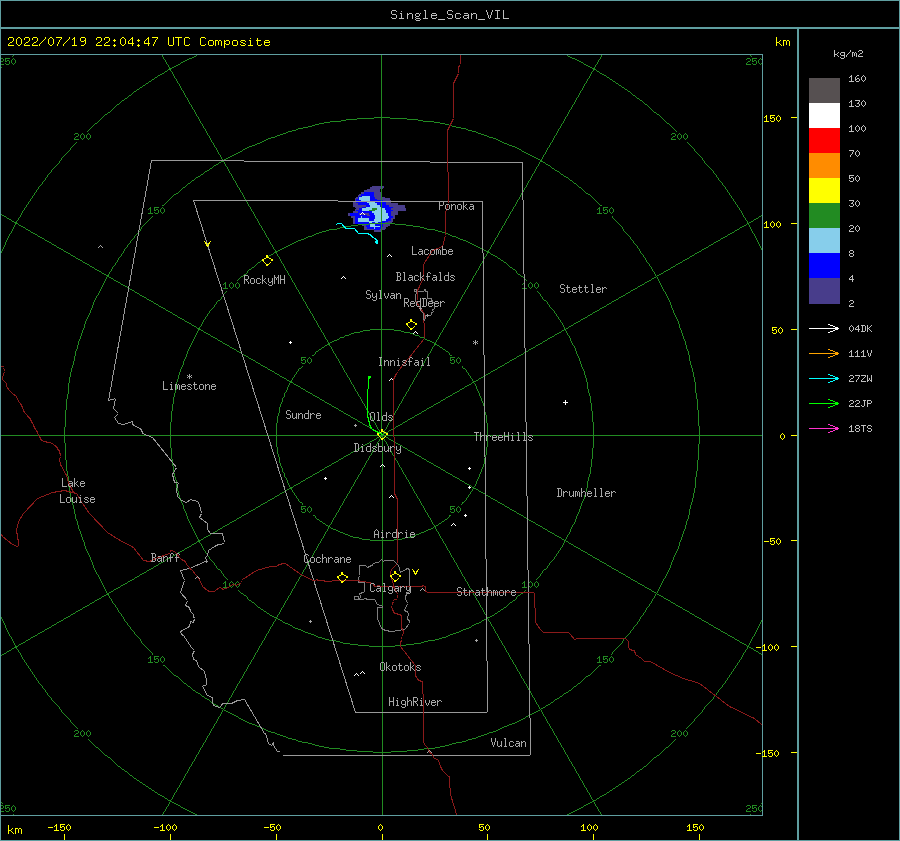
Task: Click the Lake Louise label
Action: (x=77, y=491)
